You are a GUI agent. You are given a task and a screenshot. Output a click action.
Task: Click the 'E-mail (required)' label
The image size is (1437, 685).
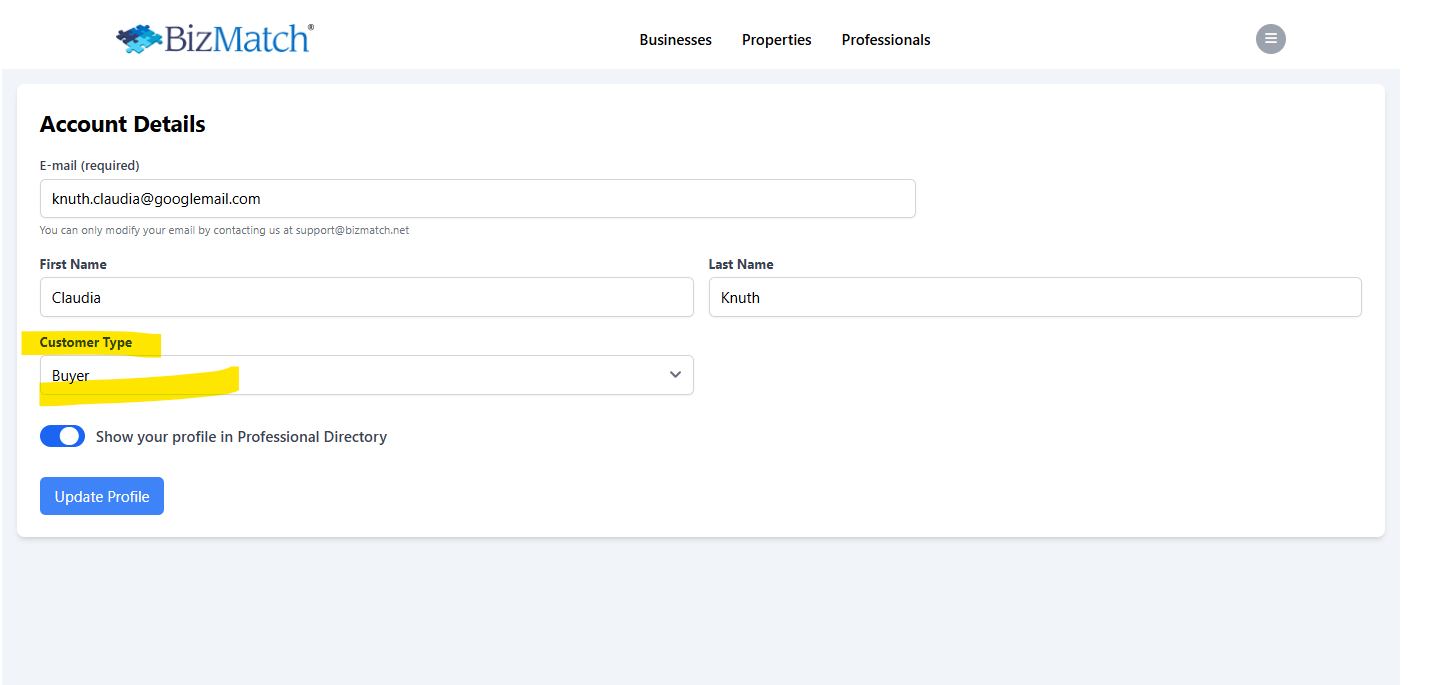(89, 165)
